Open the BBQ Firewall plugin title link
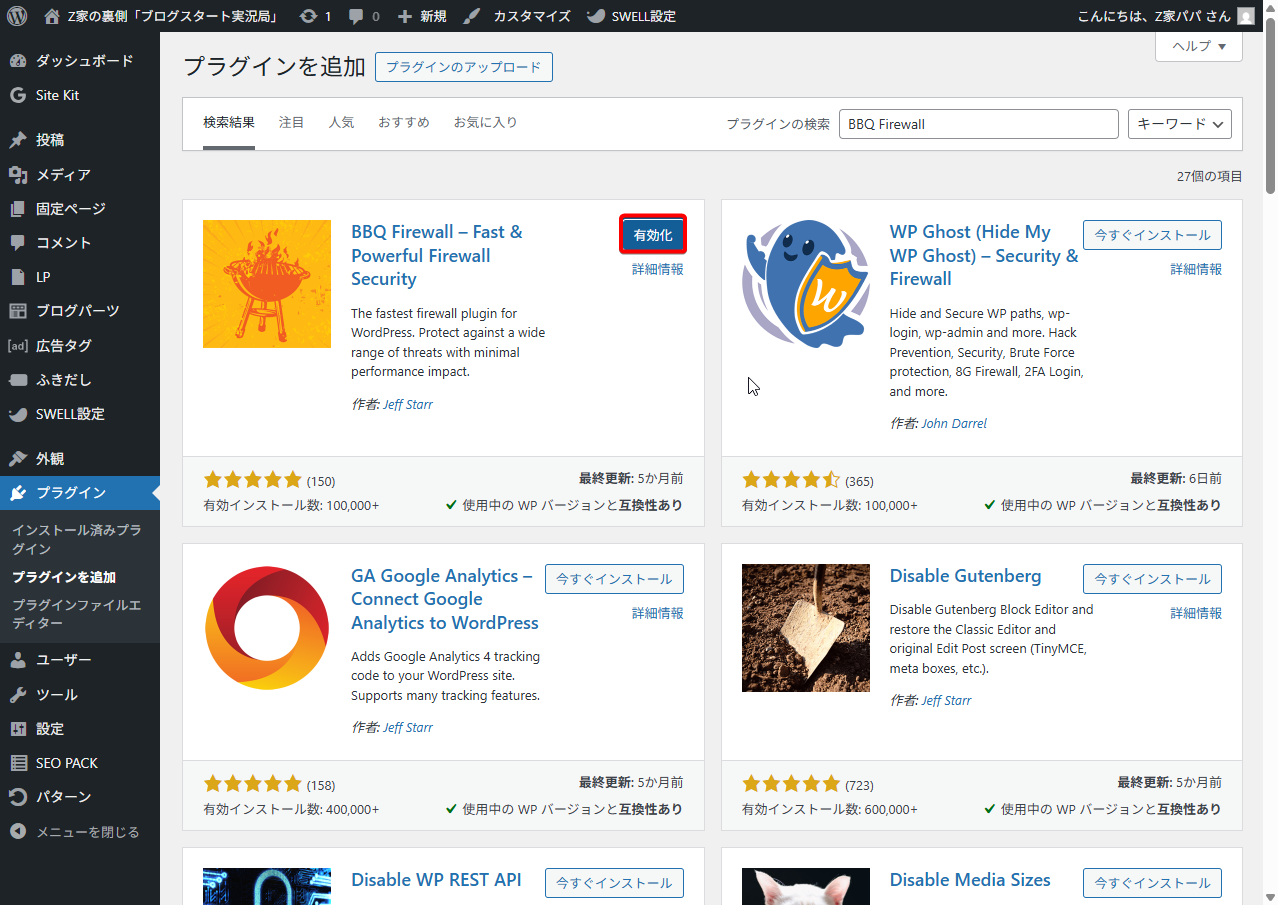Screen dimensions: 1278x905 [437, 255]
